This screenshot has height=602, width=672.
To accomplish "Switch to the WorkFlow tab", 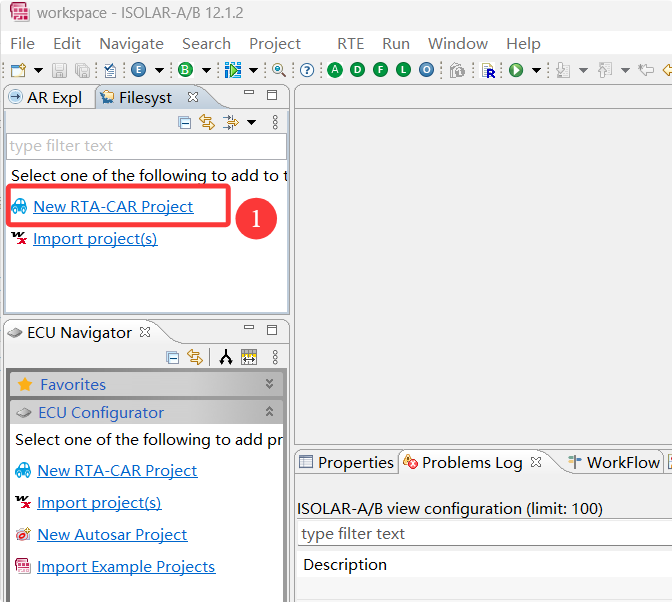I will tap(614, 463).
